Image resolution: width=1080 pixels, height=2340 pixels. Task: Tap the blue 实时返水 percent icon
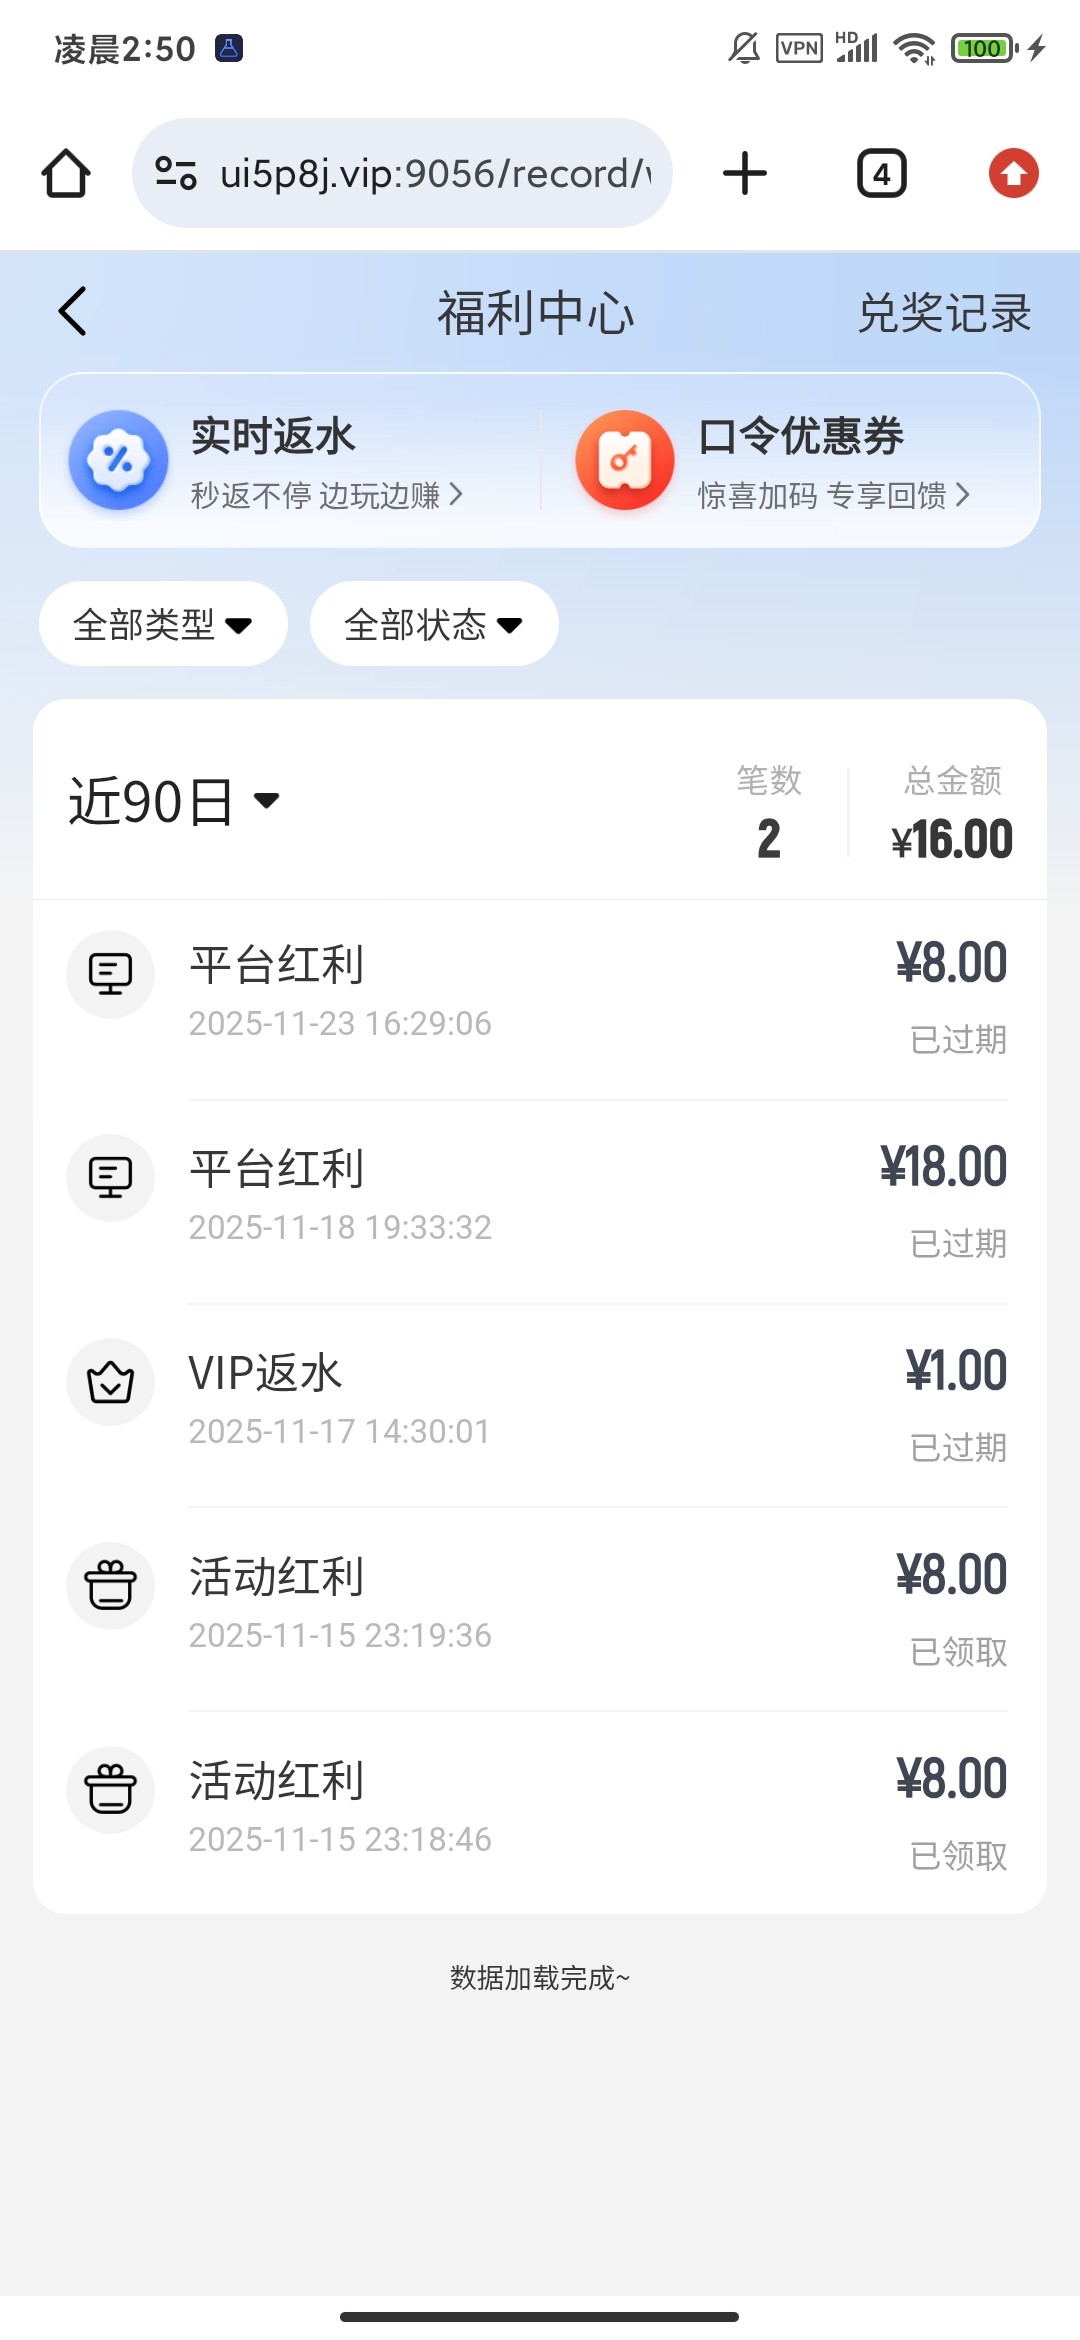pos(118,460)
